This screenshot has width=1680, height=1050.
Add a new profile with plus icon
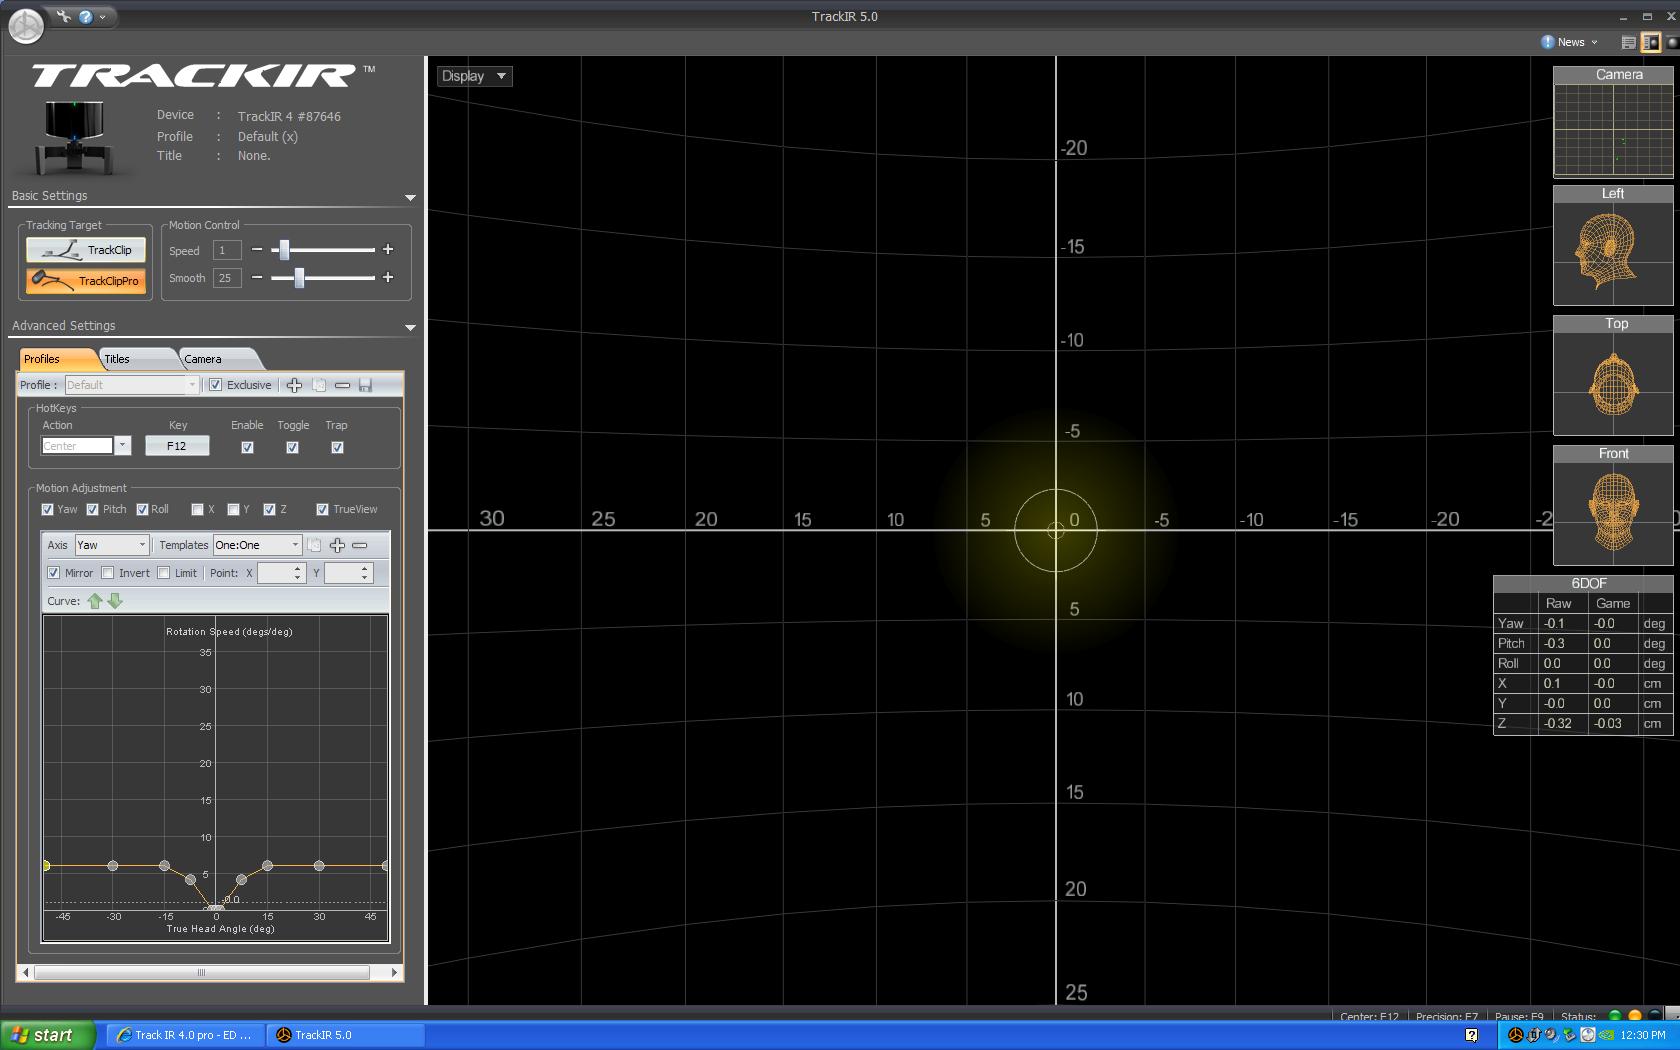pyautogui.click(x=294, y=385)
